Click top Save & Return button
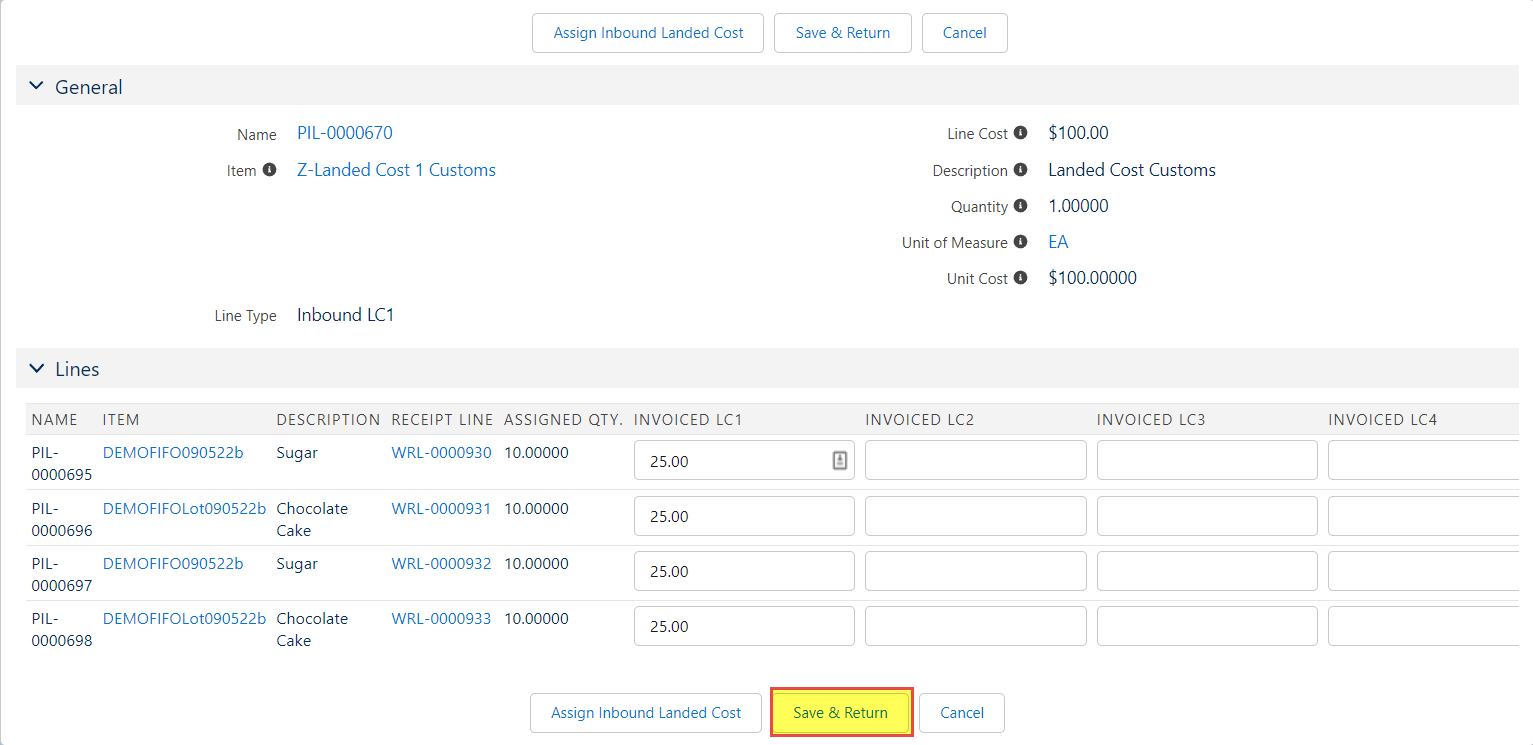 [x=843, y=33]
